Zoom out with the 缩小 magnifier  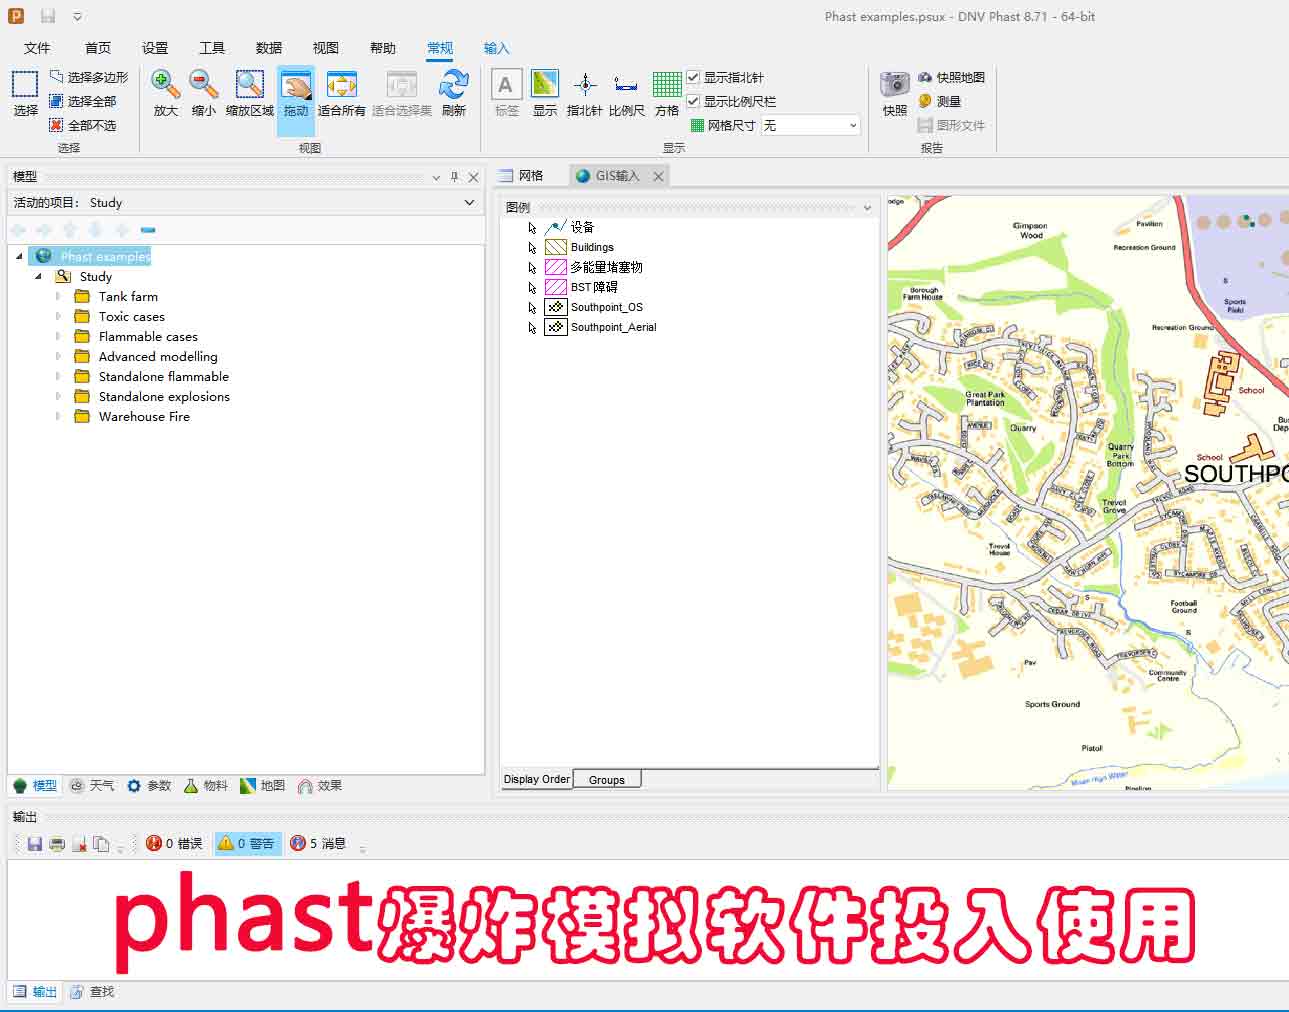pyautogui.click(x=203, y=93)
